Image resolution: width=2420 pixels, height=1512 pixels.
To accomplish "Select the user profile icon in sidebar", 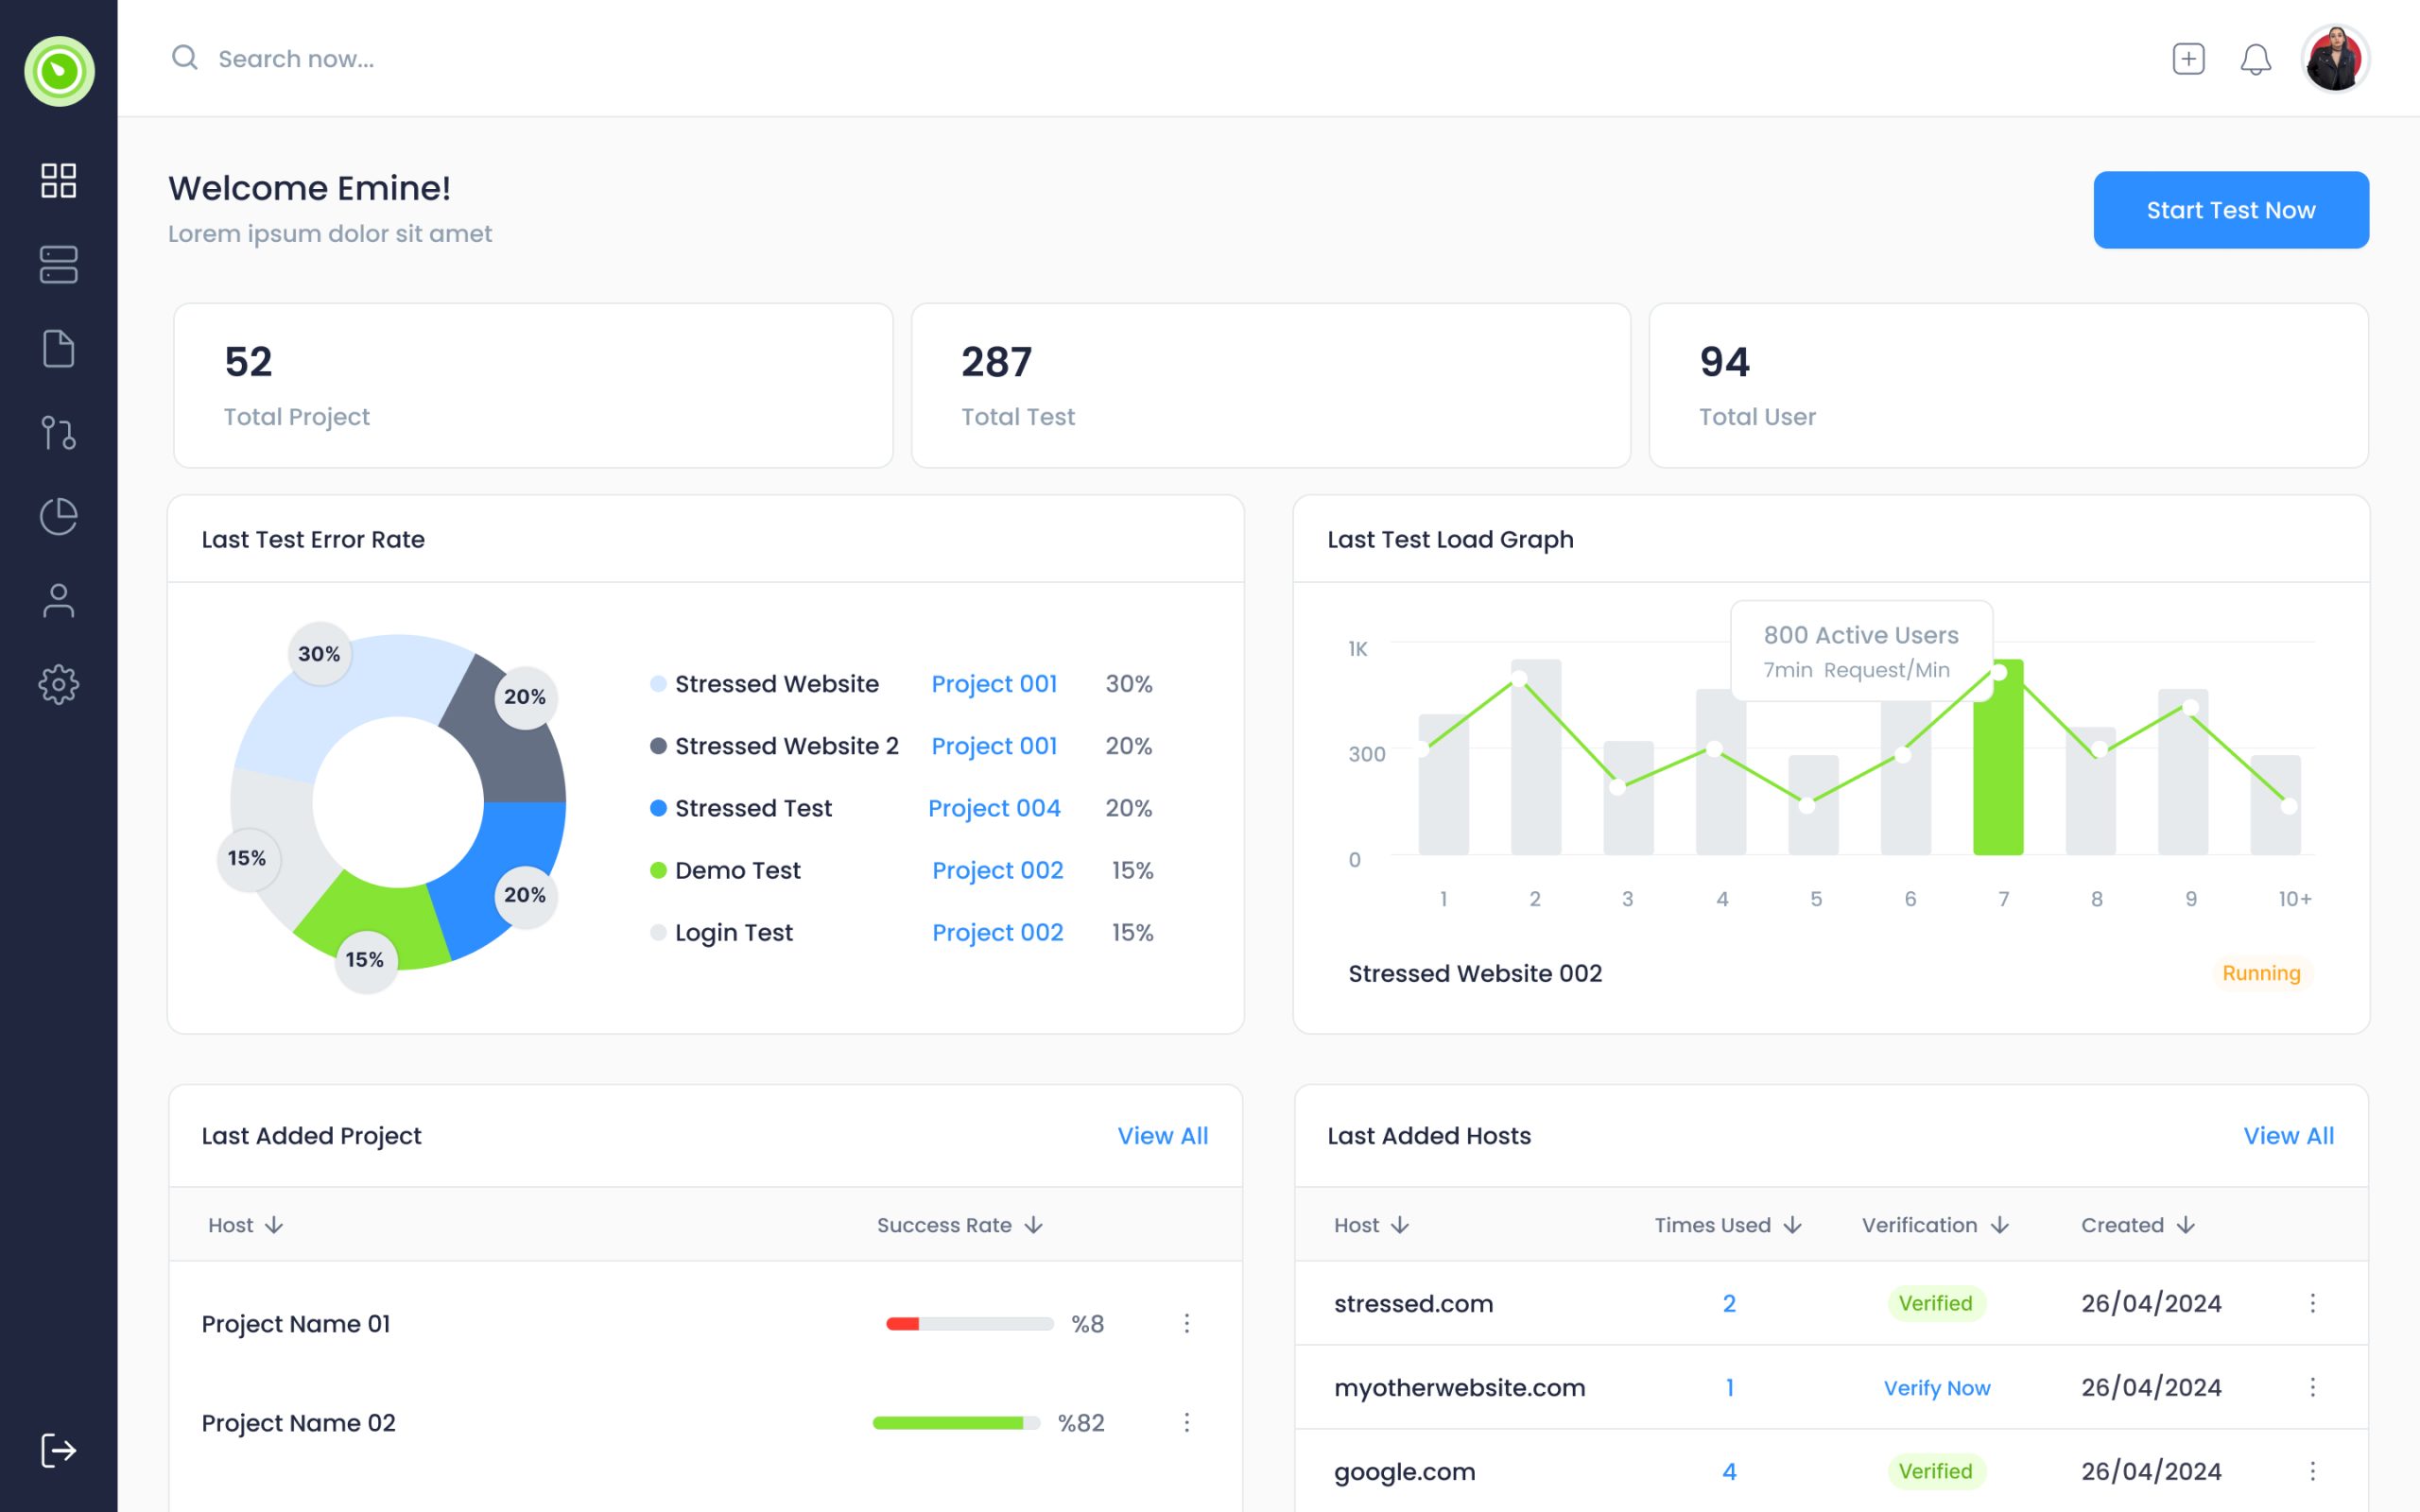I will click(x=59, y=600).
